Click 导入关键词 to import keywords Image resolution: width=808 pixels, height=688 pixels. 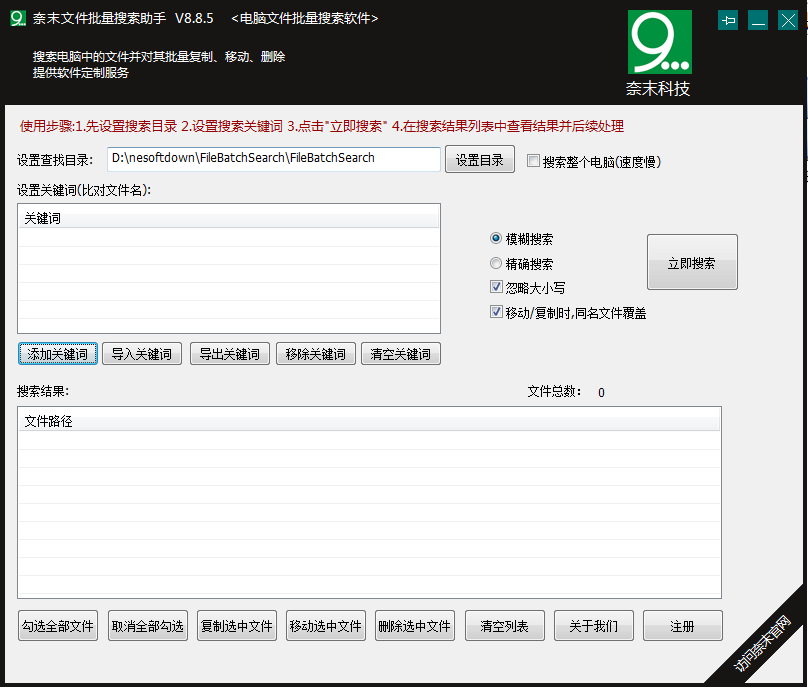point(143,353)
